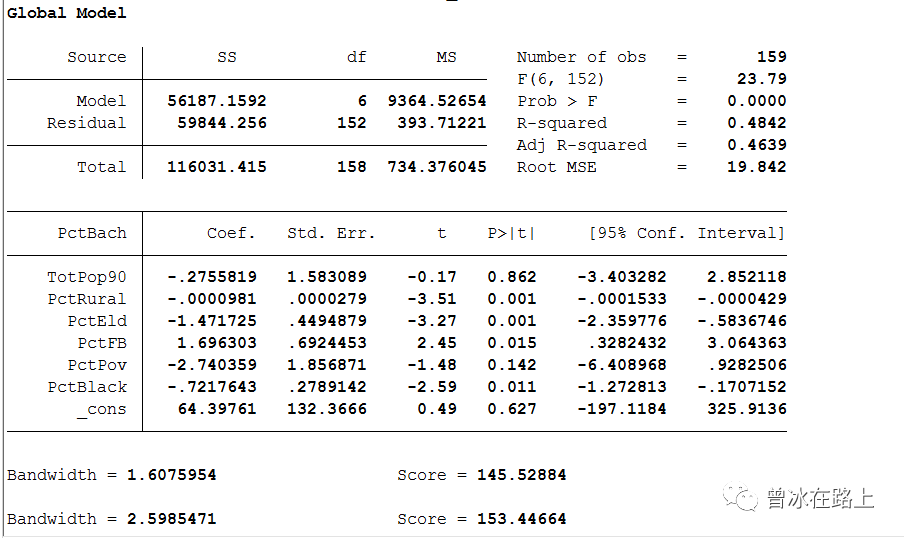Click the PctPov p-value 0.142
Screen dimensions: 904x538
point(511,364)
